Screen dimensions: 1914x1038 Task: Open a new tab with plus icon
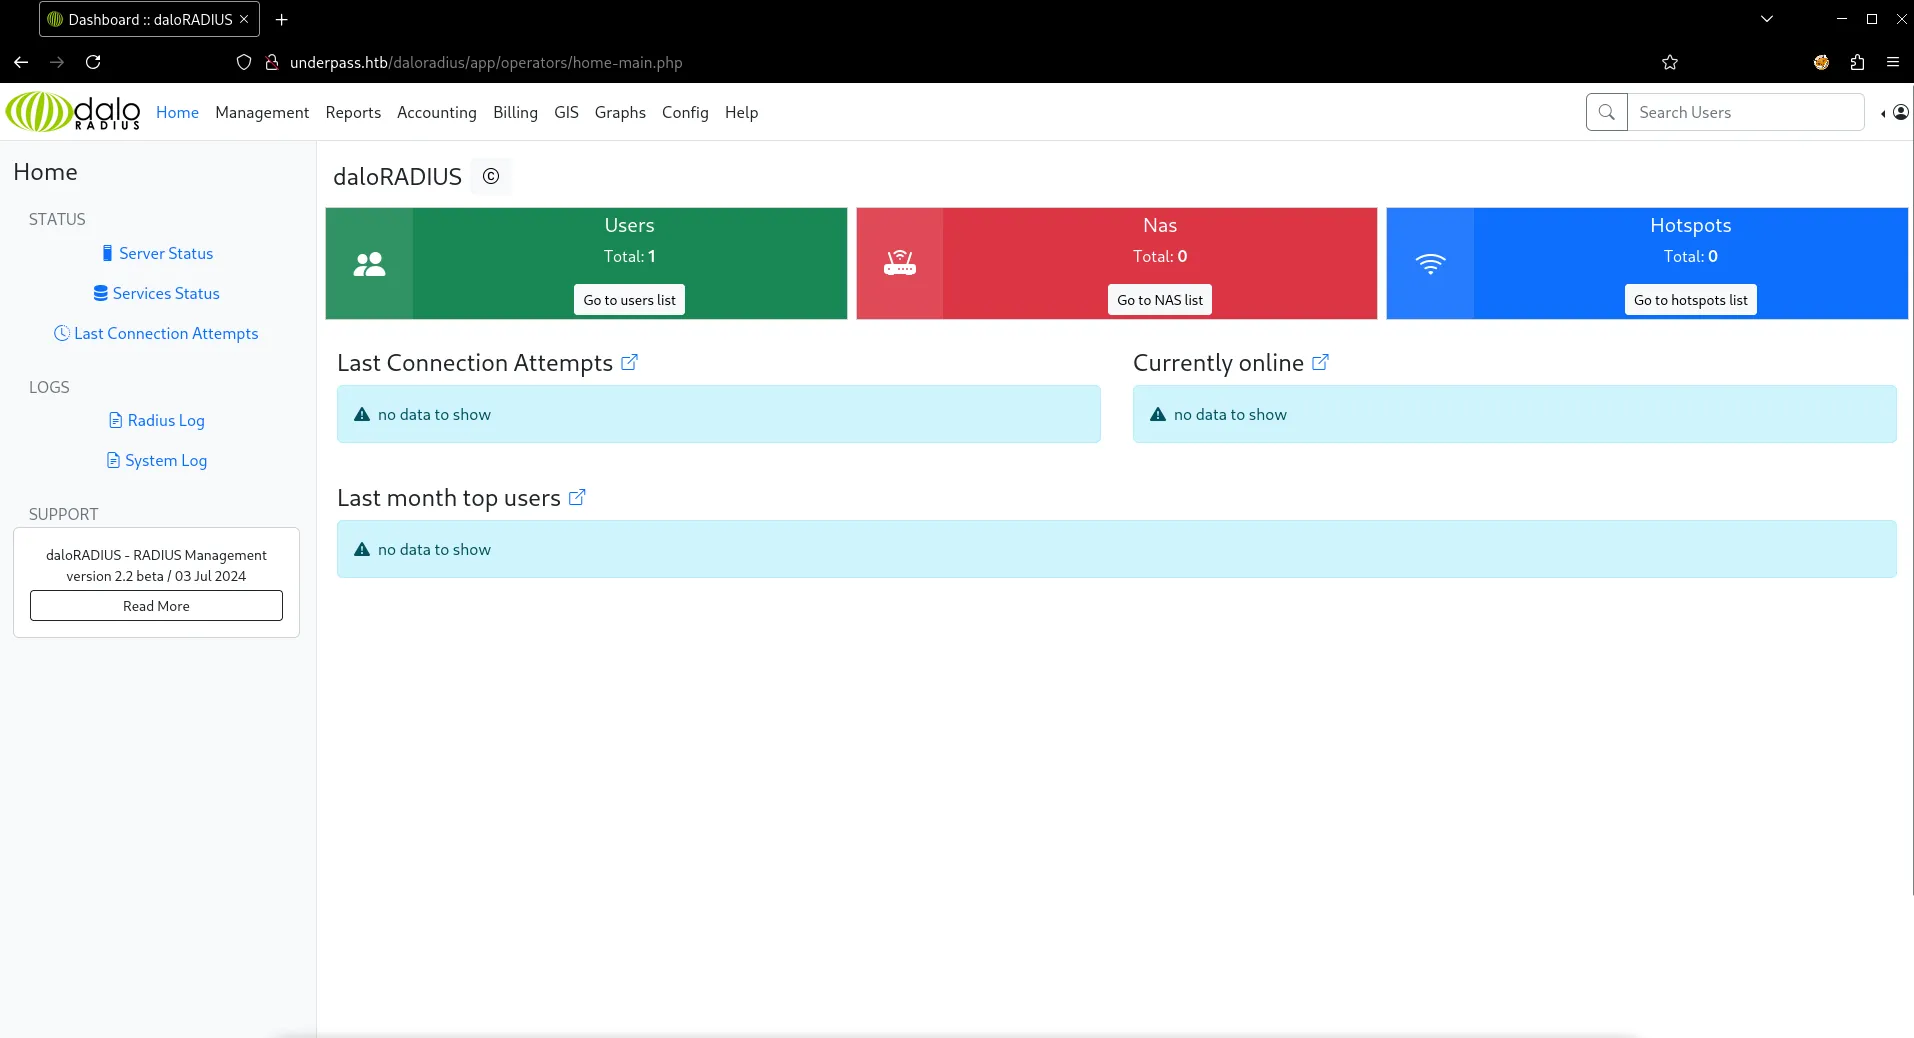(x=282, y=19)
